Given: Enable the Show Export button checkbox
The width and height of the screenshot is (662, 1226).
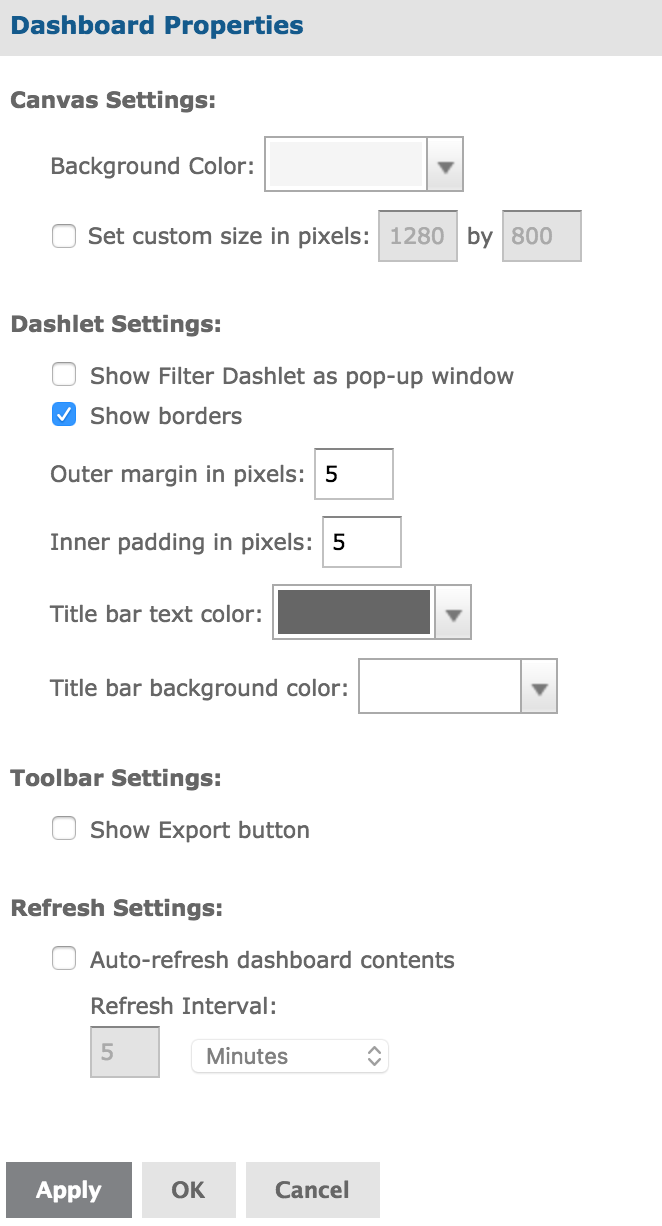Looking at the screenshot, I should coord(64,829).
